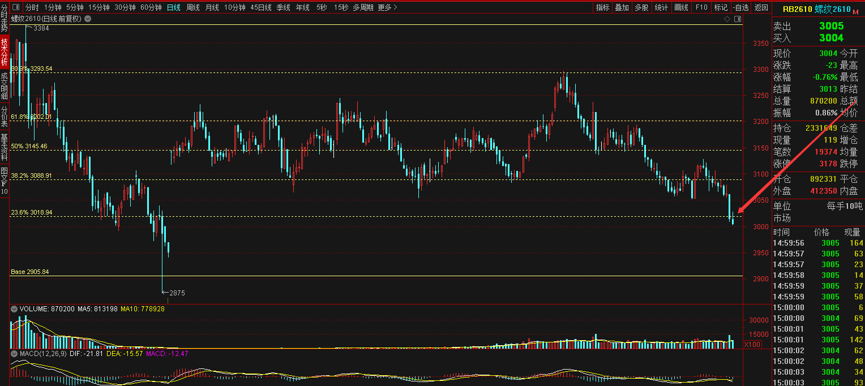Select the 15秒 period
Screen dimensions: 865x386
(341, 8)
